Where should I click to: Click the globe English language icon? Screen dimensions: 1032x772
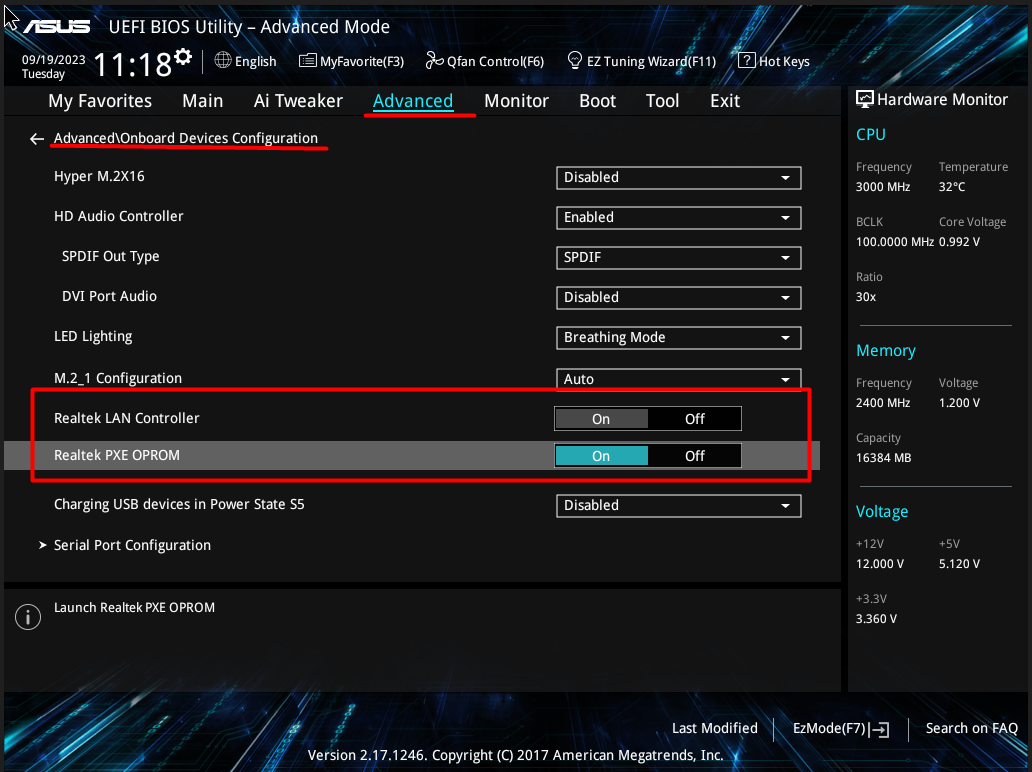223,61
